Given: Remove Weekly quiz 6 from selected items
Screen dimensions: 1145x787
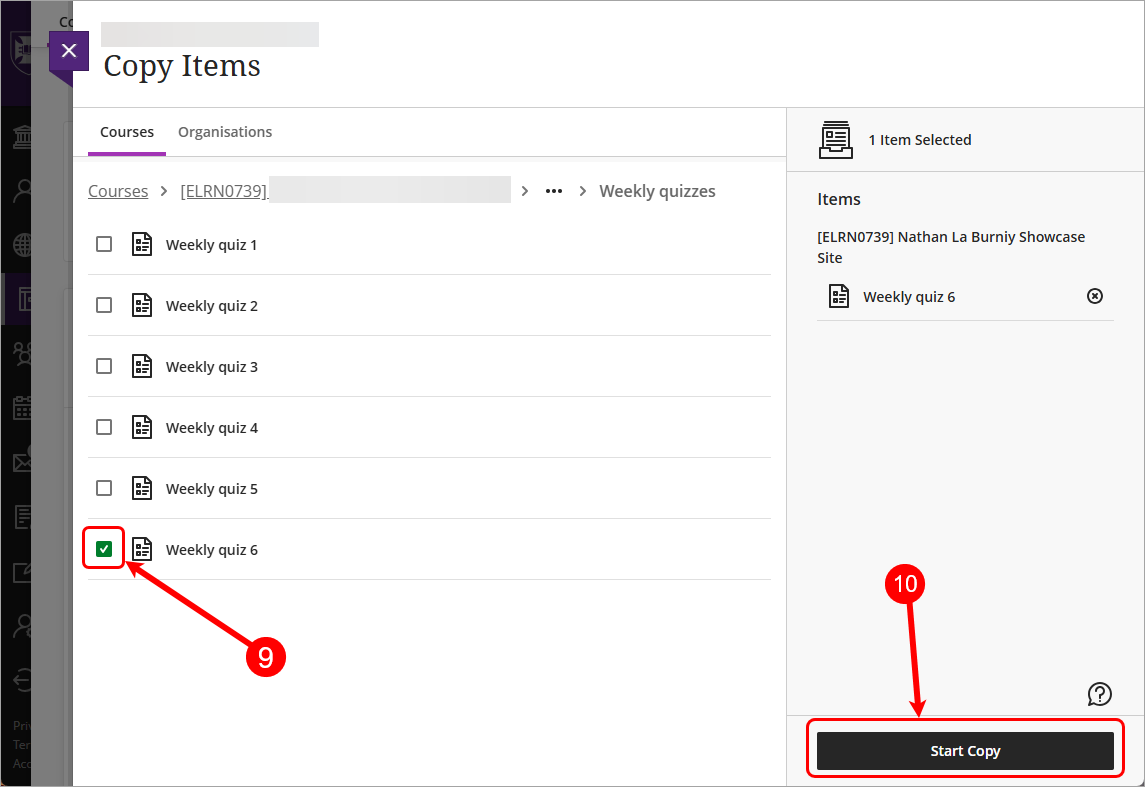Looking at the screenshot, I should tap(1095, 296).
